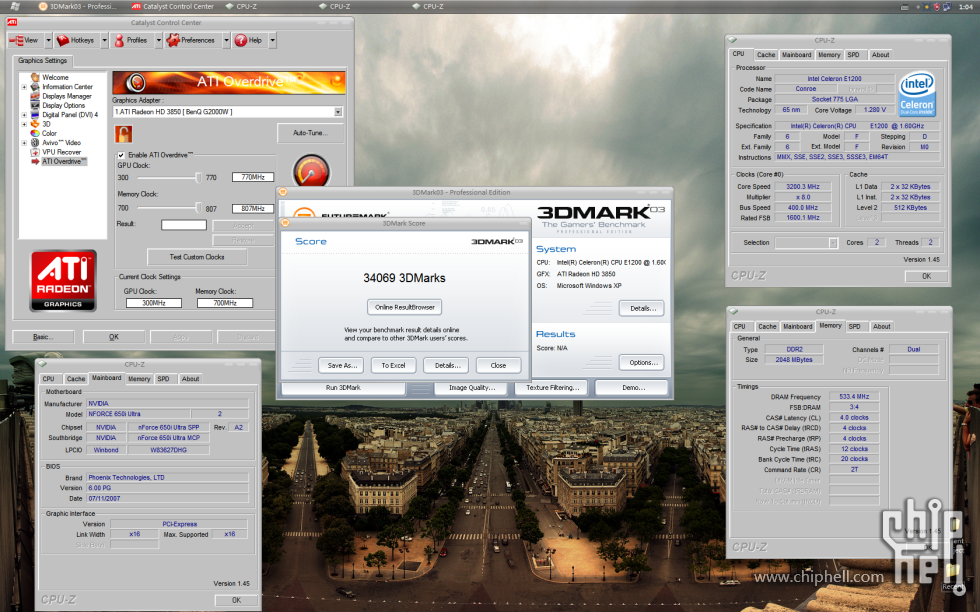Open the View toolbar button in Catalyst
The image size is (980, 612).
26,41
